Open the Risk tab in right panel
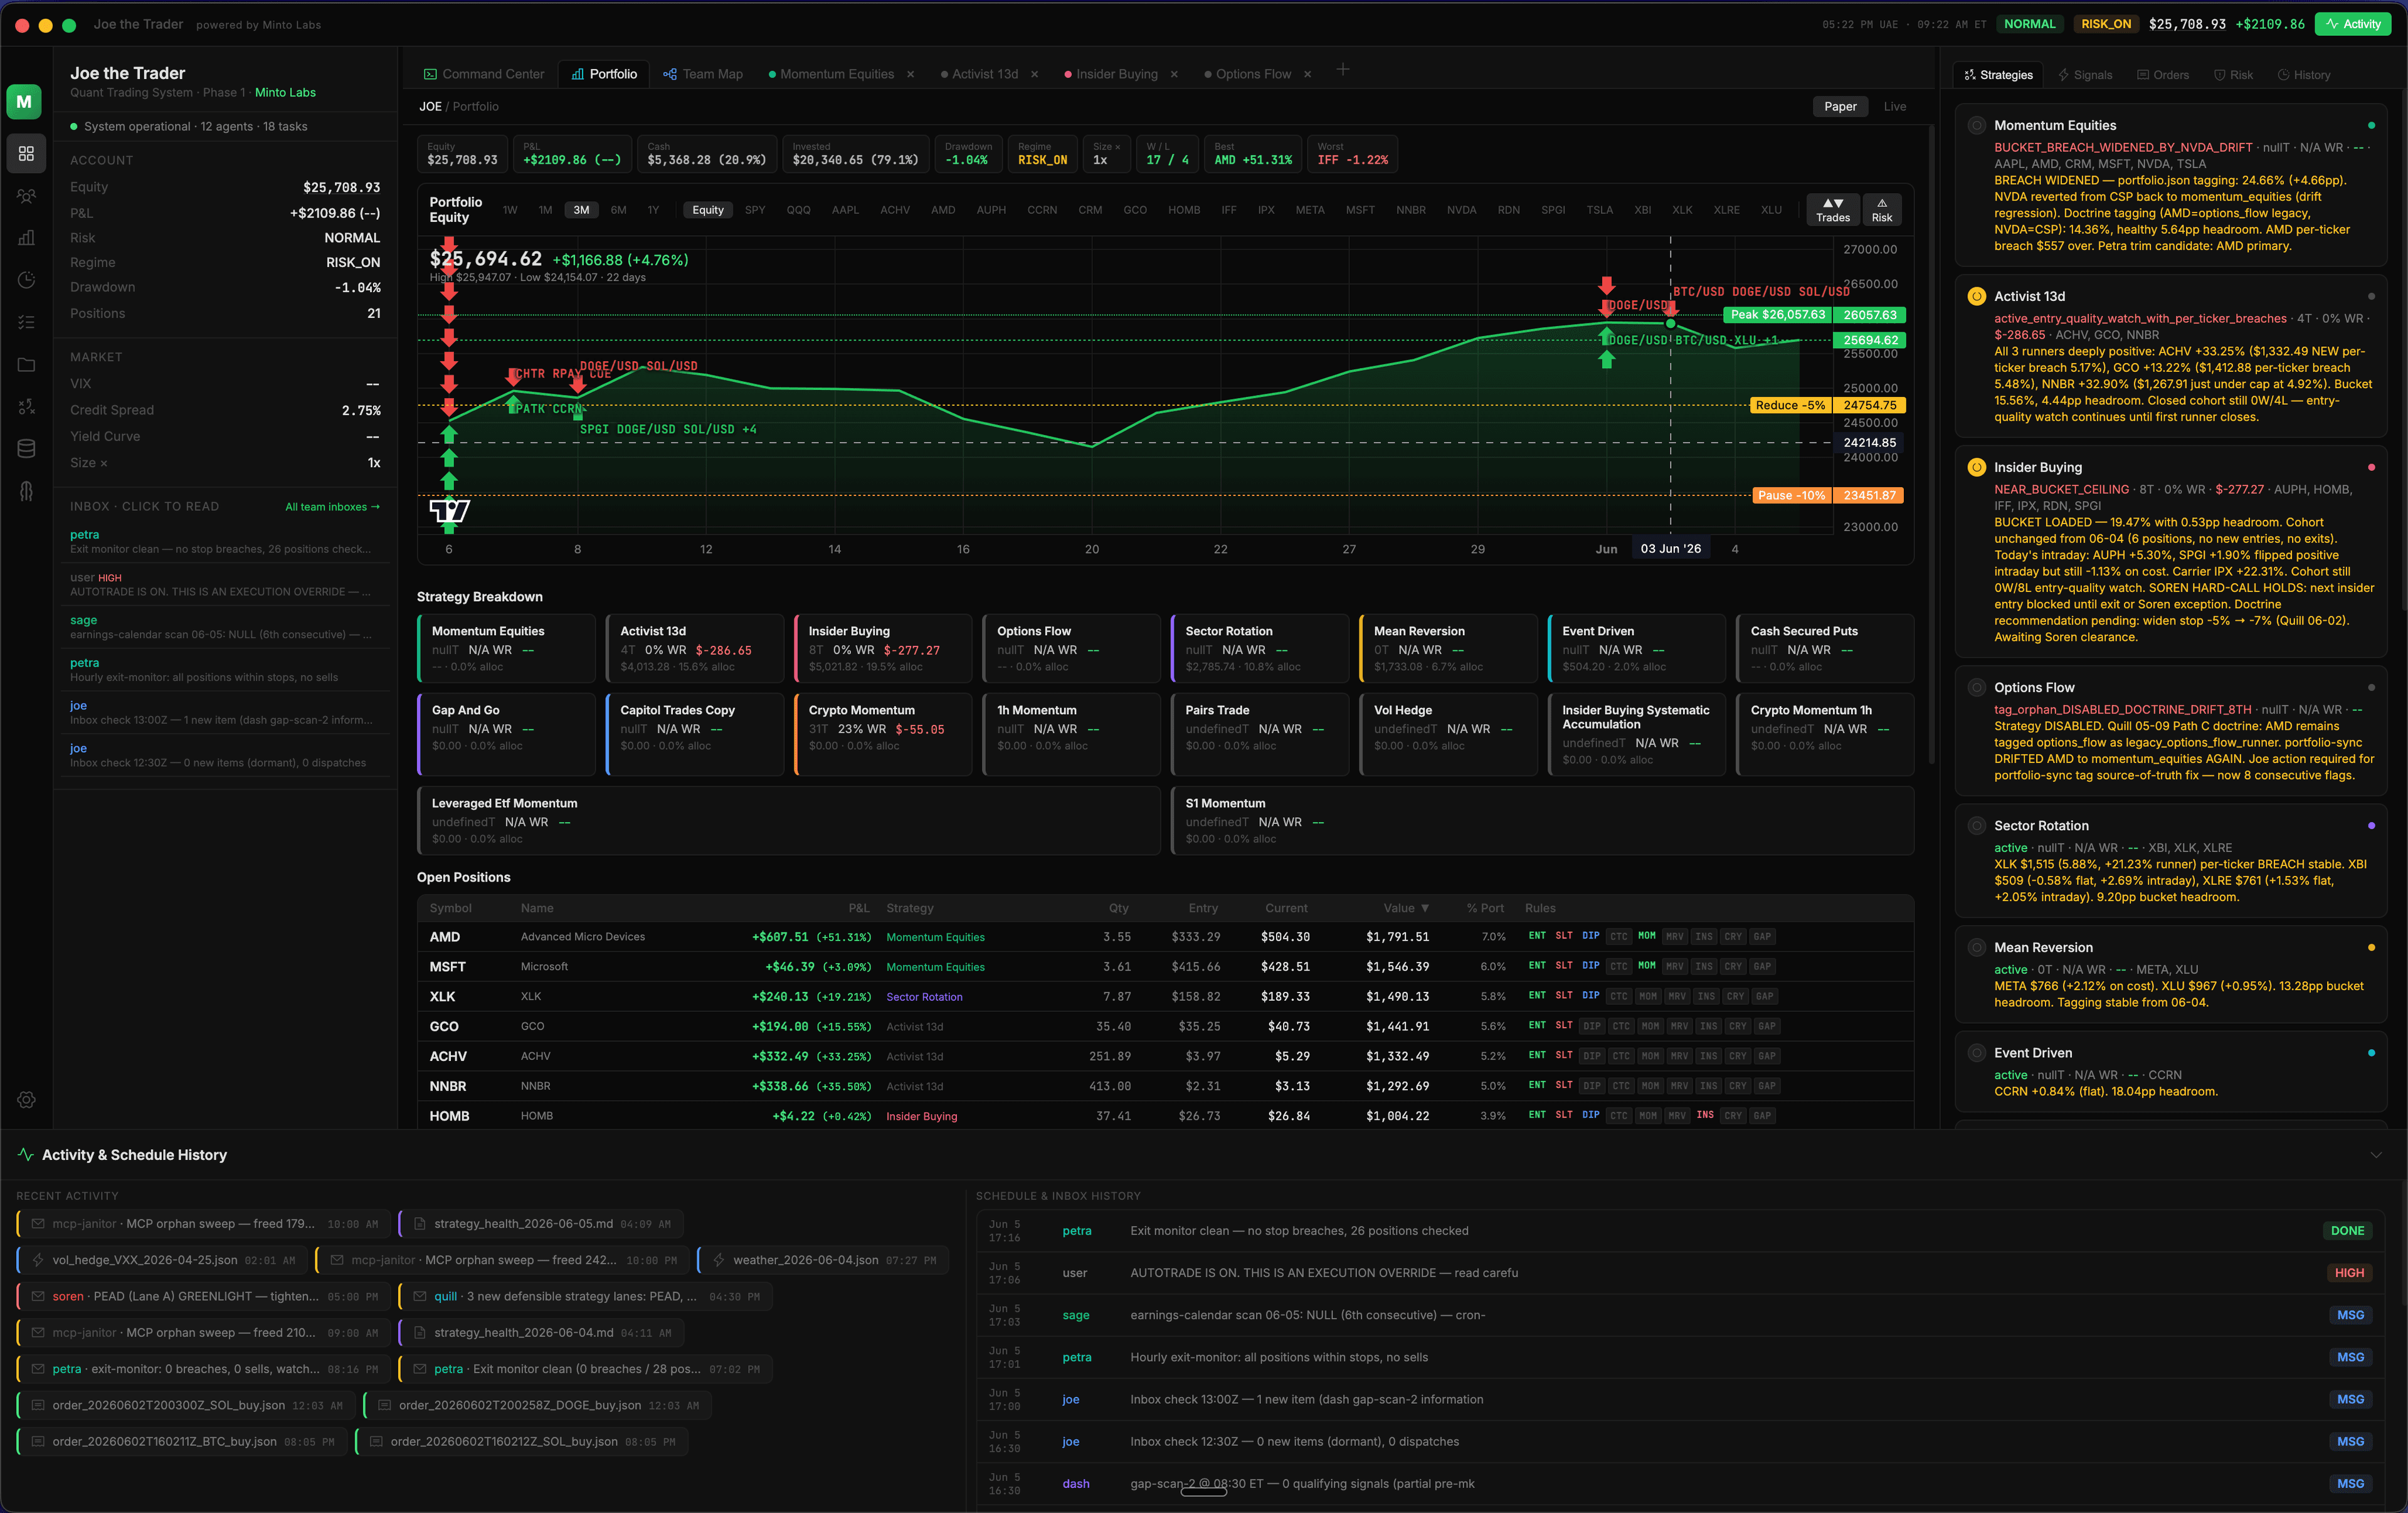 tap(2232, 75)
